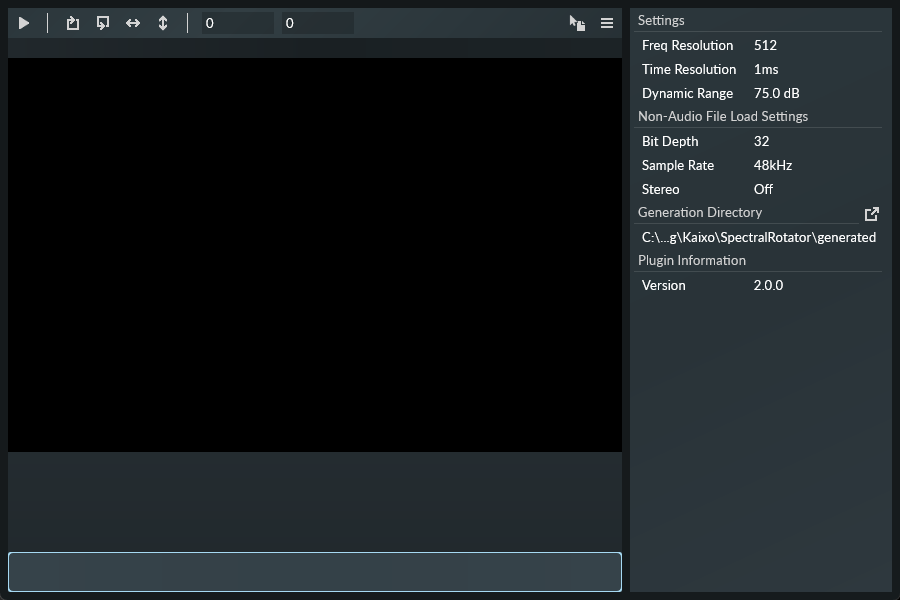This screenshot has height=600, width=900.
Task: Click the Stereo label
Action: (660, 189)
